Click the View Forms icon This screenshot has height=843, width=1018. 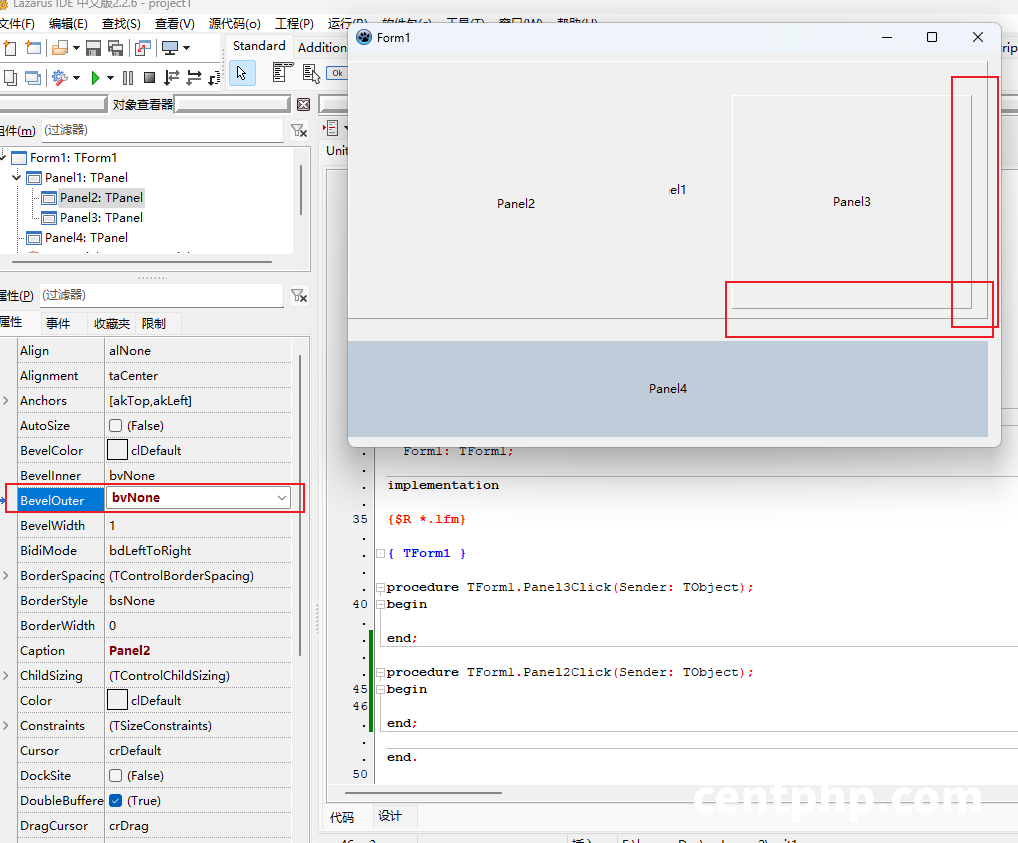pyautogui.click(x=32, y=78)
